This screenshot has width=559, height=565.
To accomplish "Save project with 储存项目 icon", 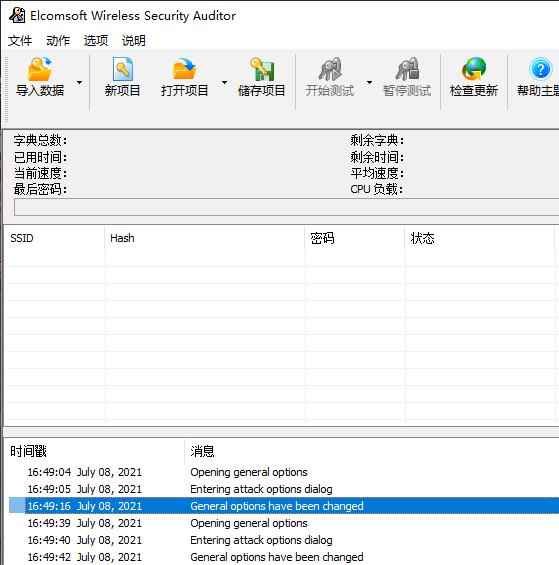I will pos(262,69).
